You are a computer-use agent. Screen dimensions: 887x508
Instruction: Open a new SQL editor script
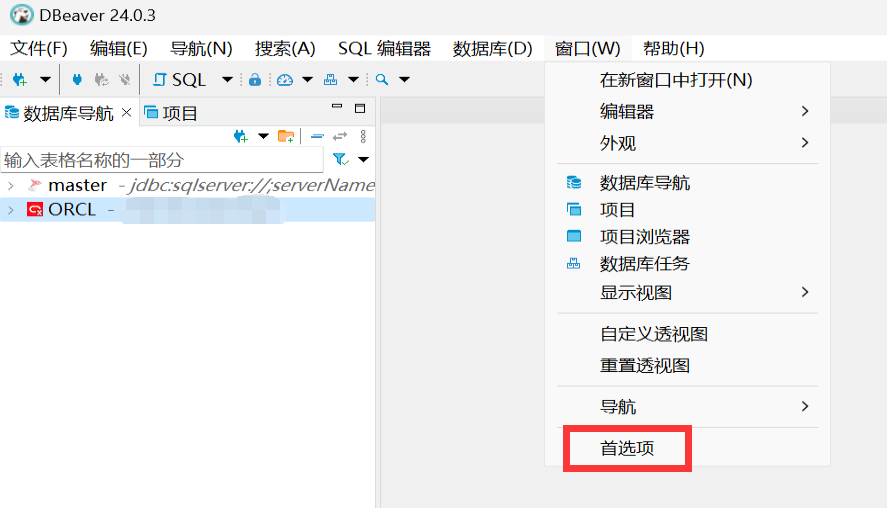pos(180,80)
